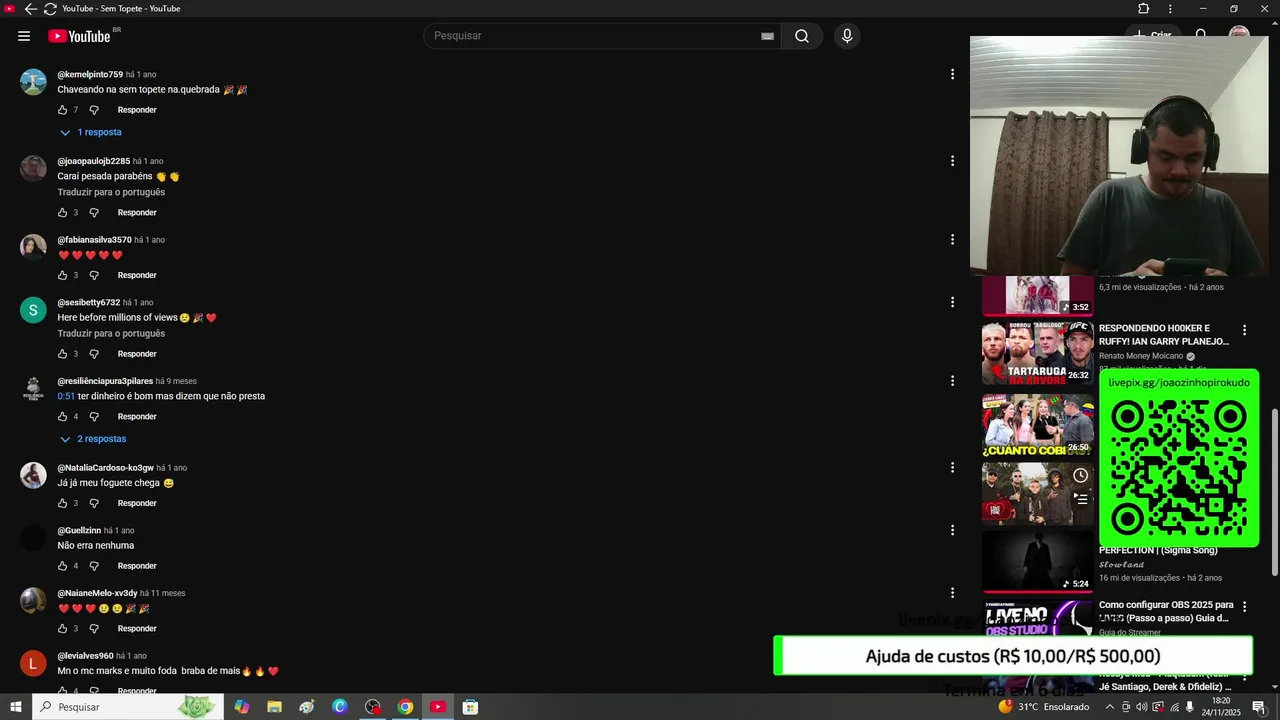Screen dimensions: 1280x720
Task: Like the comment by @joaopaulojb2285
Action: click(62, 213)
